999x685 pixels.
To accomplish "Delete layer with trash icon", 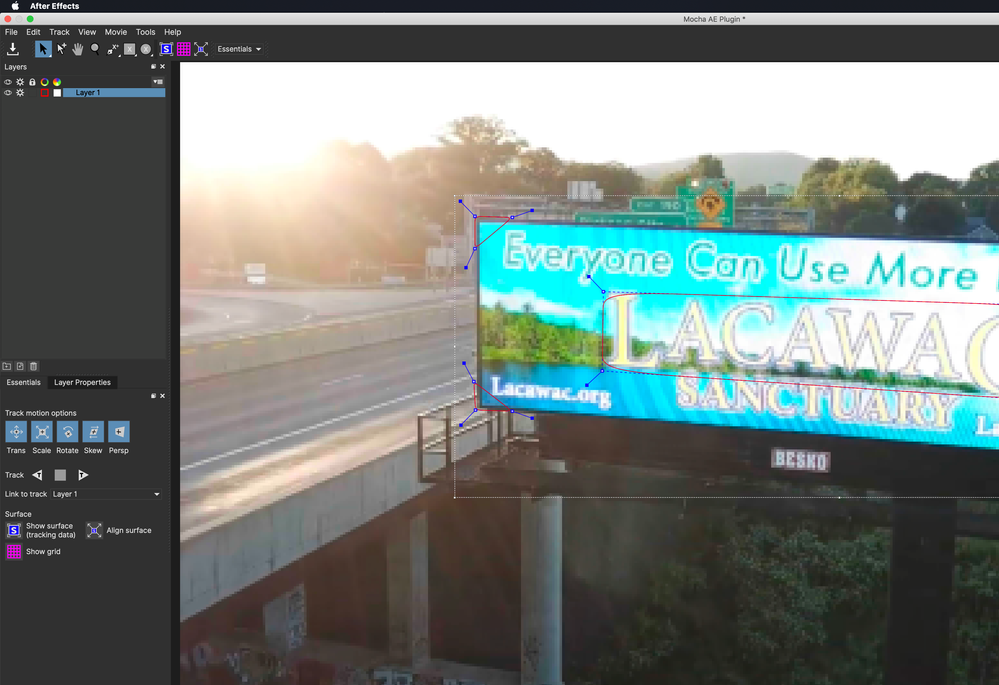I will pos(33,366).
